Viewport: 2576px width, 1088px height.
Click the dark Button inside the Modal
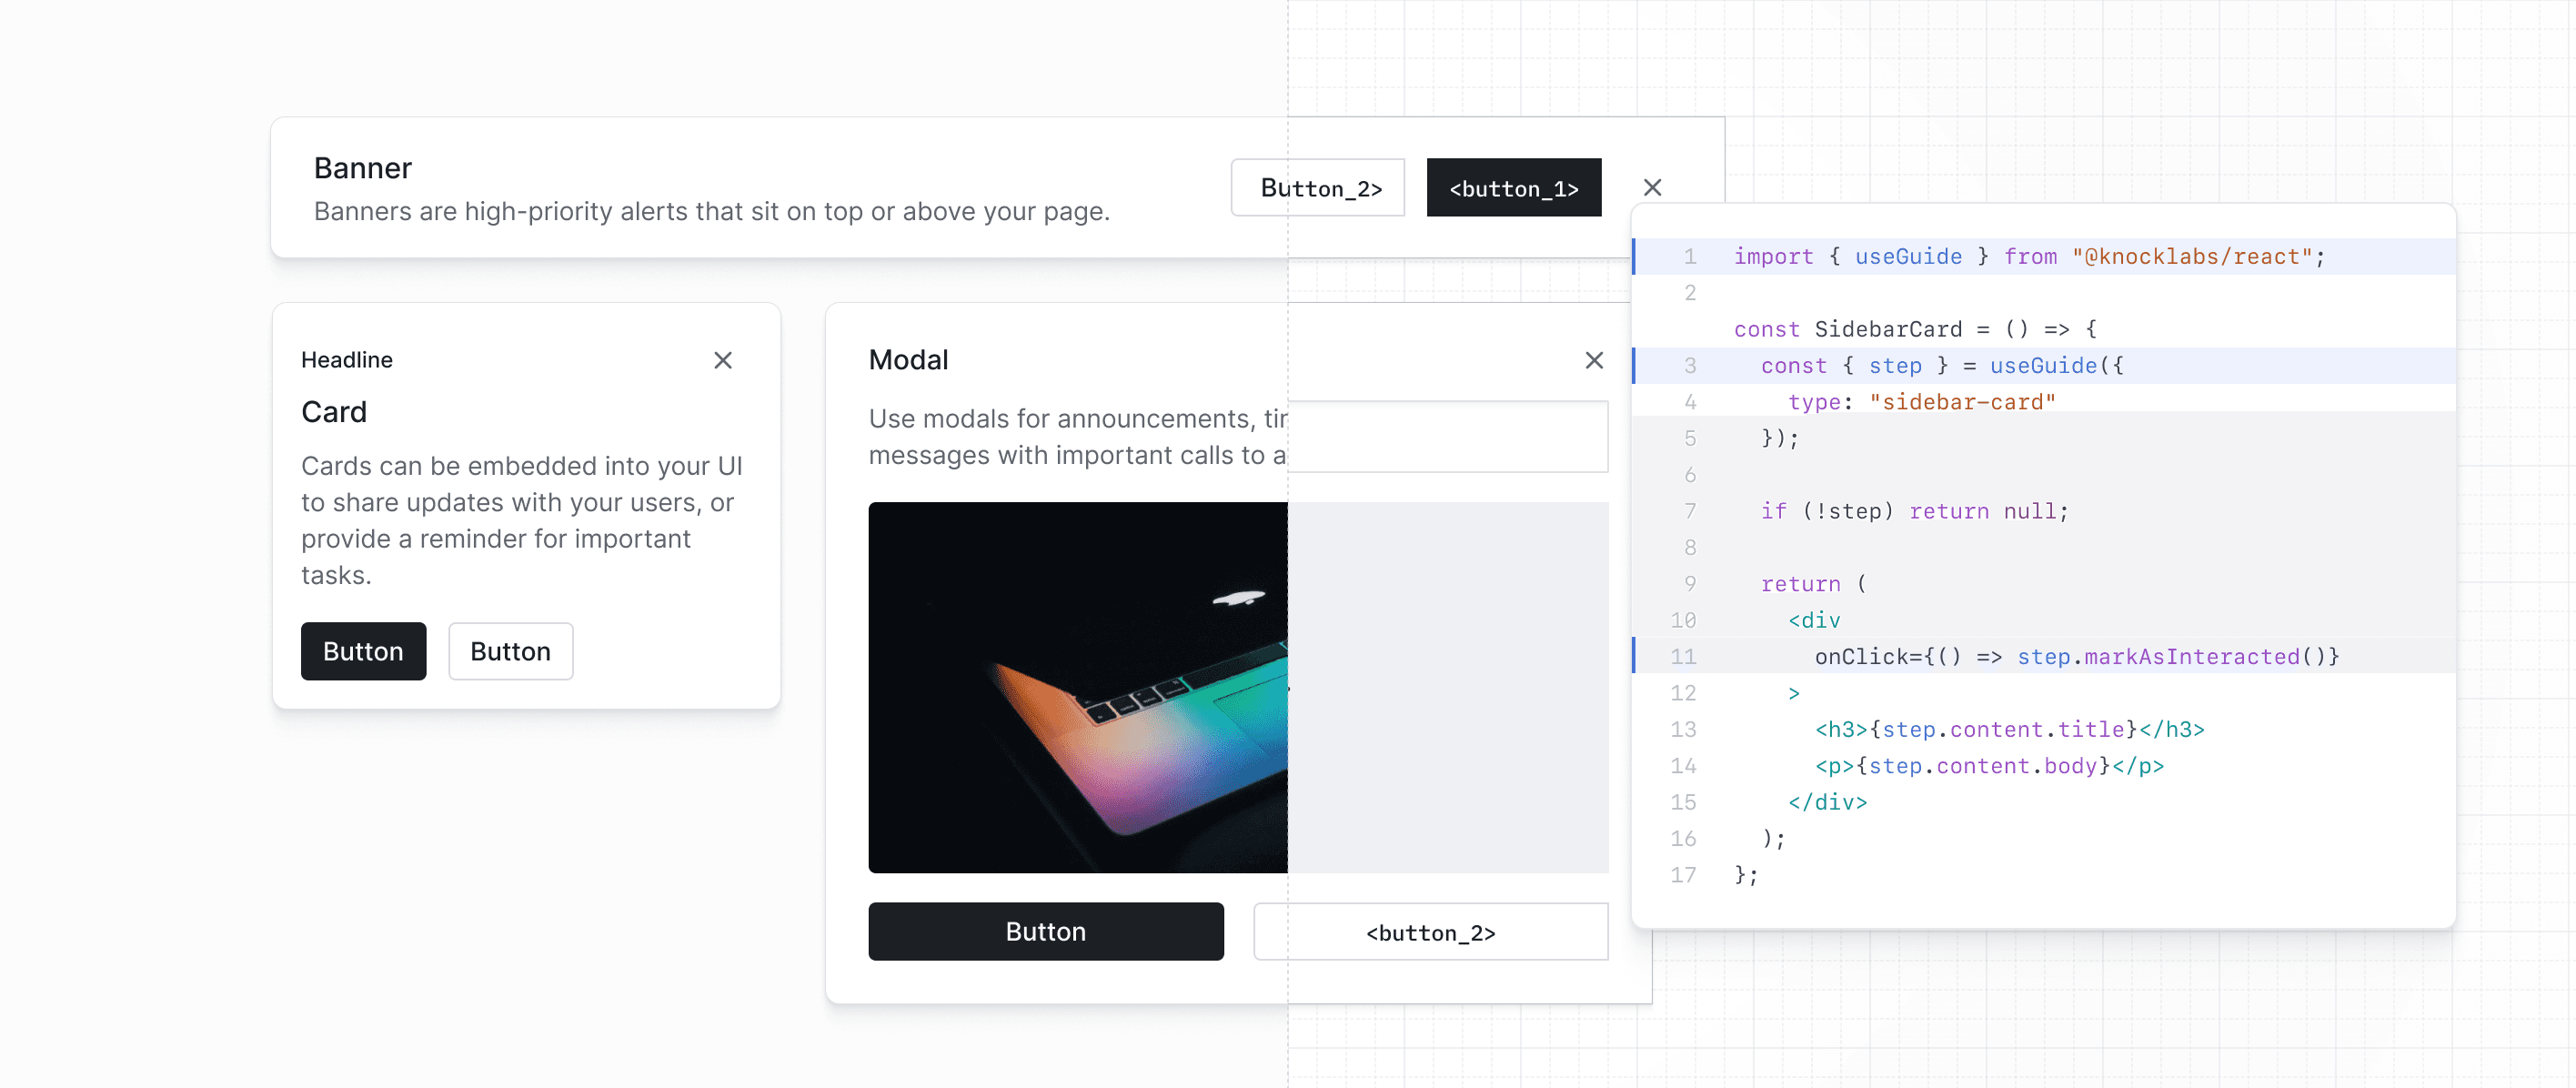click(x=1045, y=931)
